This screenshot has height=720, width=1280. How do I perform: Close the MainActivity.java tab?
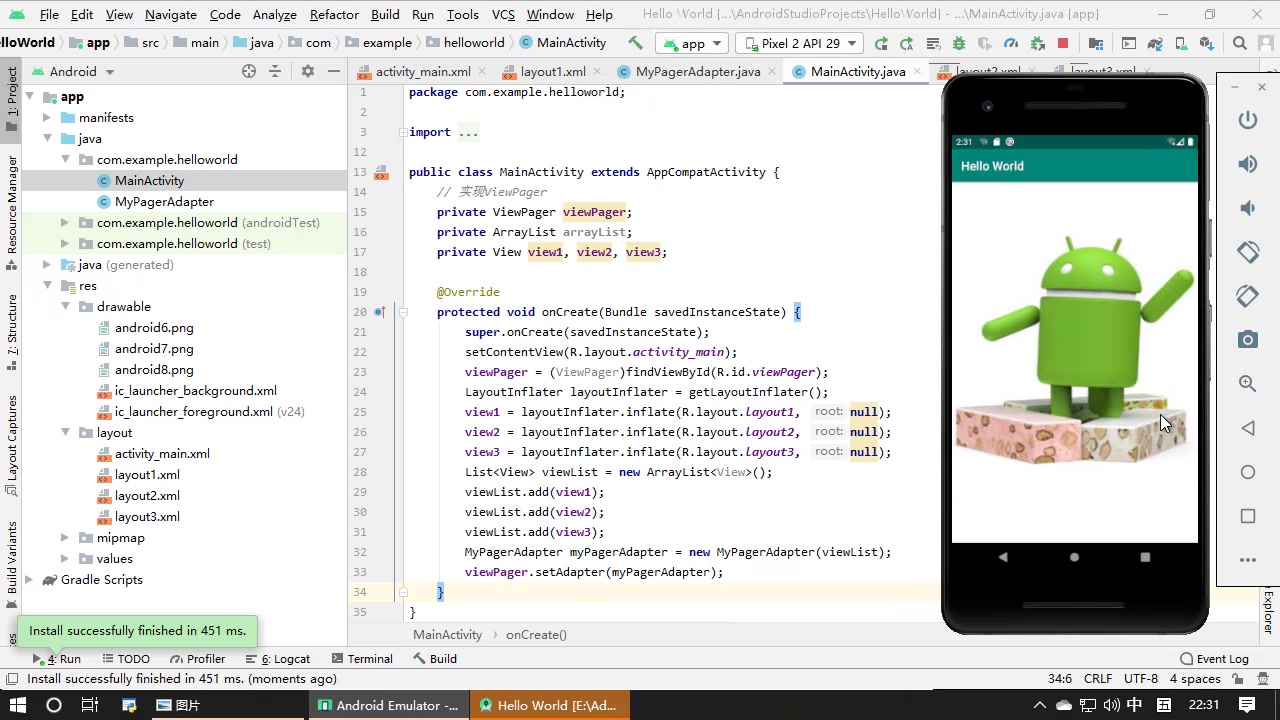(x=916, y=72)
